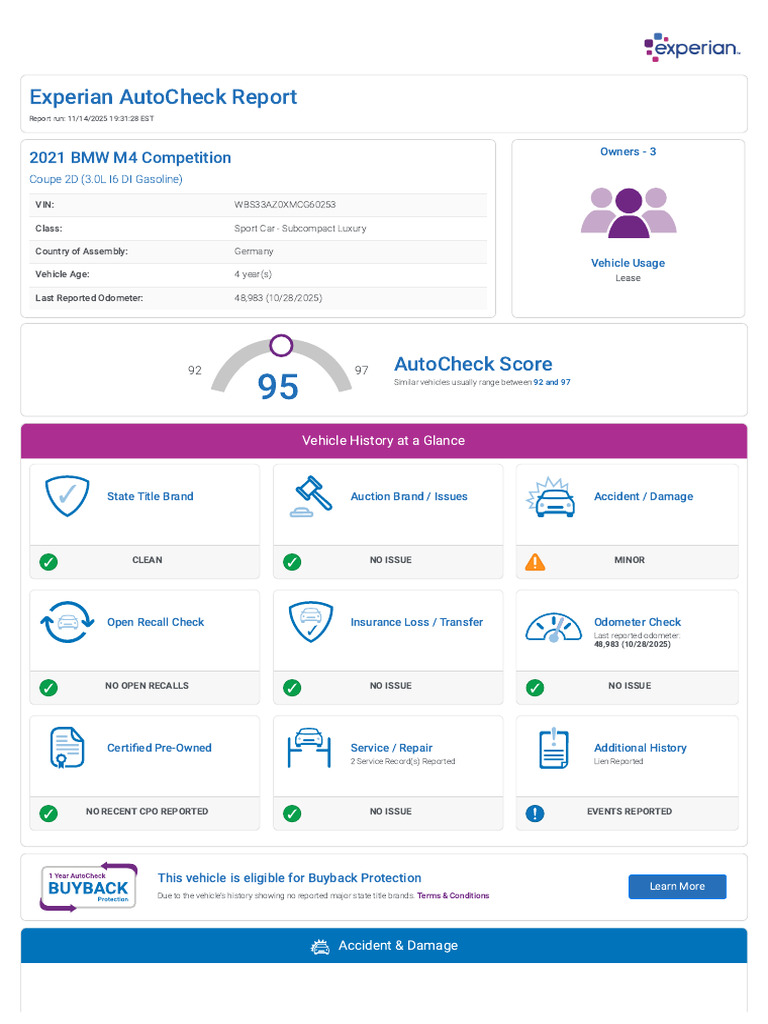768x1024 pixels.
Task: Open the State Title Brand link
Action: [150, 496]
